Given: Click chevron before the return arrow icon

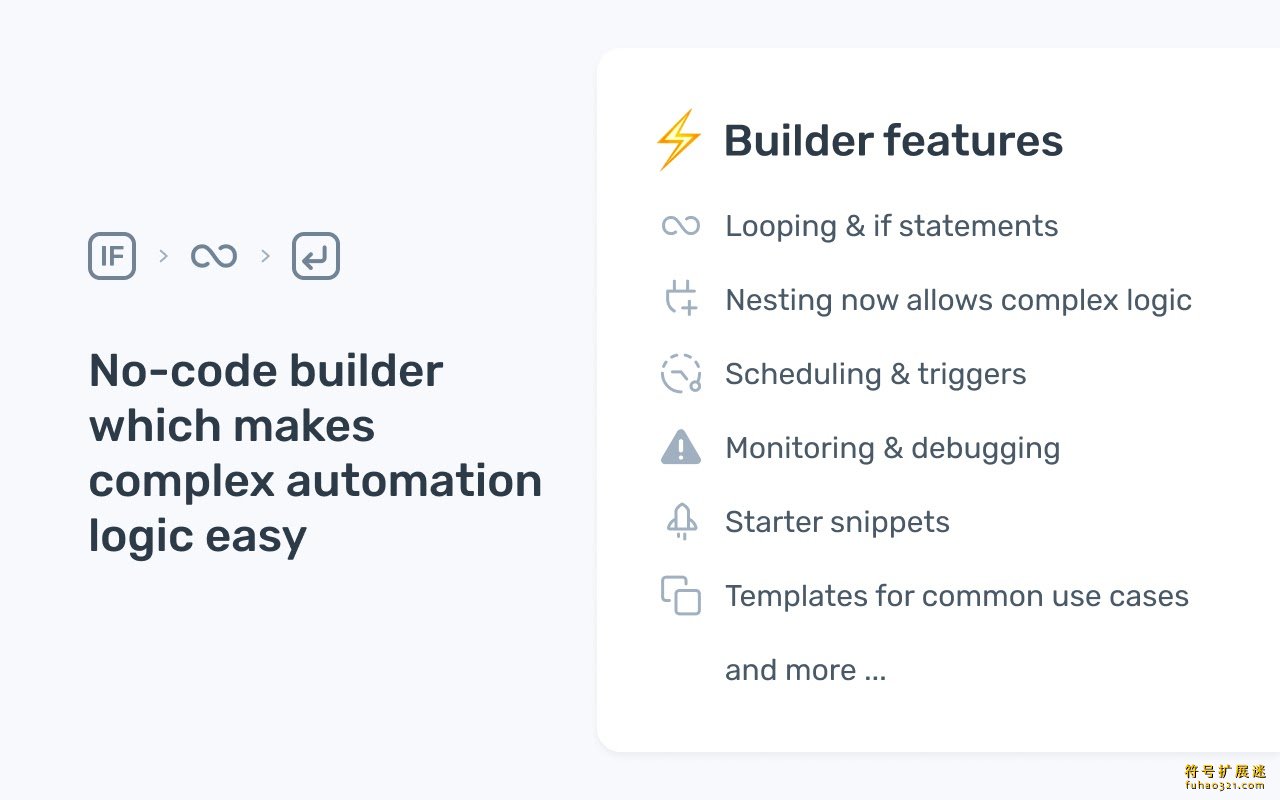Looking at the screenshot, I should (x=265, y=256).
